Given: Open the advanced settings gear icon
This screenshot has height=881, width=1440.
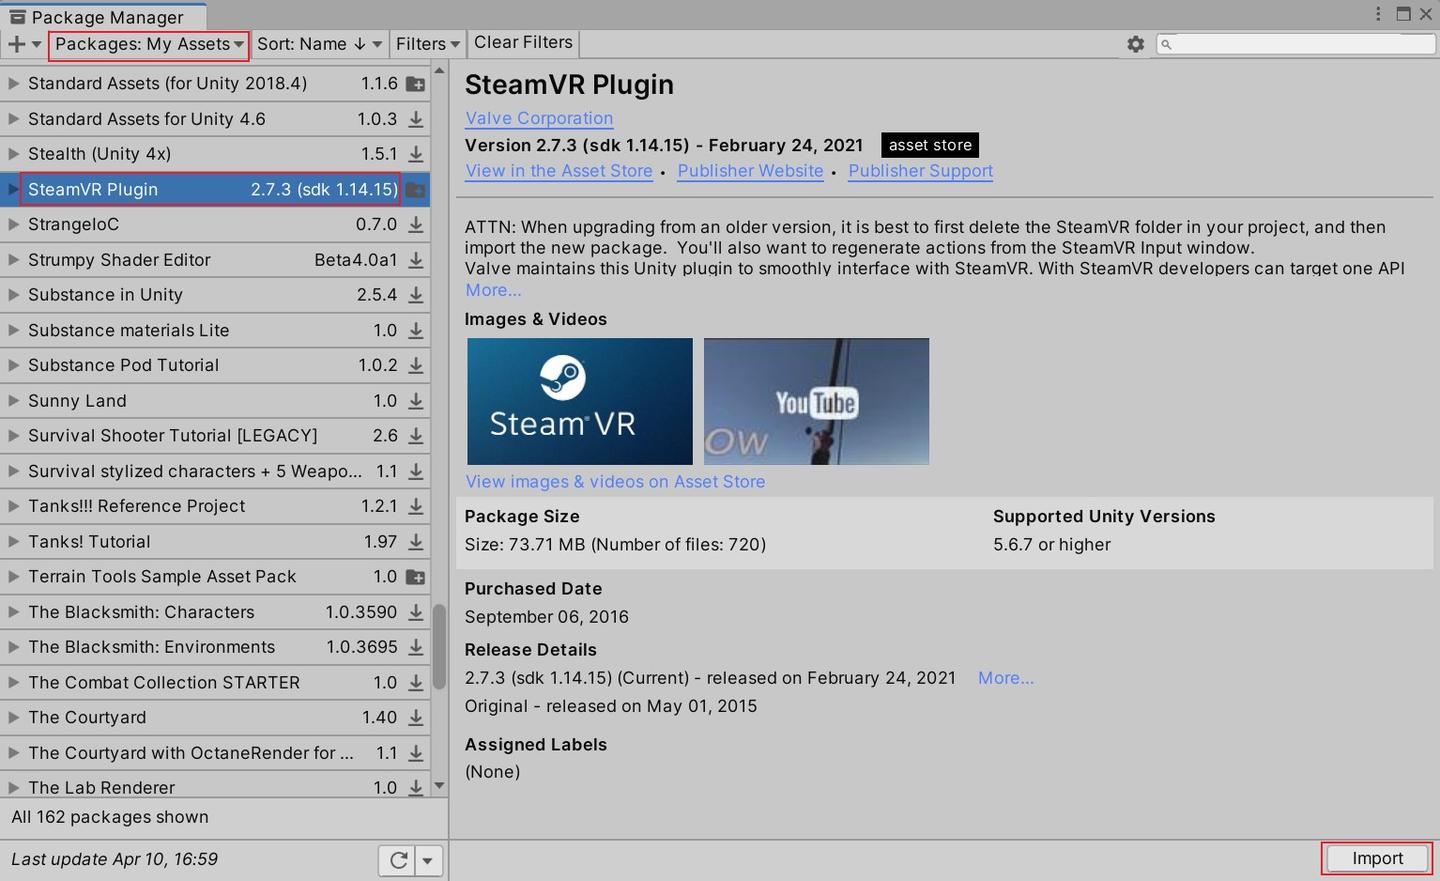Looking at the screenshot, I should point(1135,43).
